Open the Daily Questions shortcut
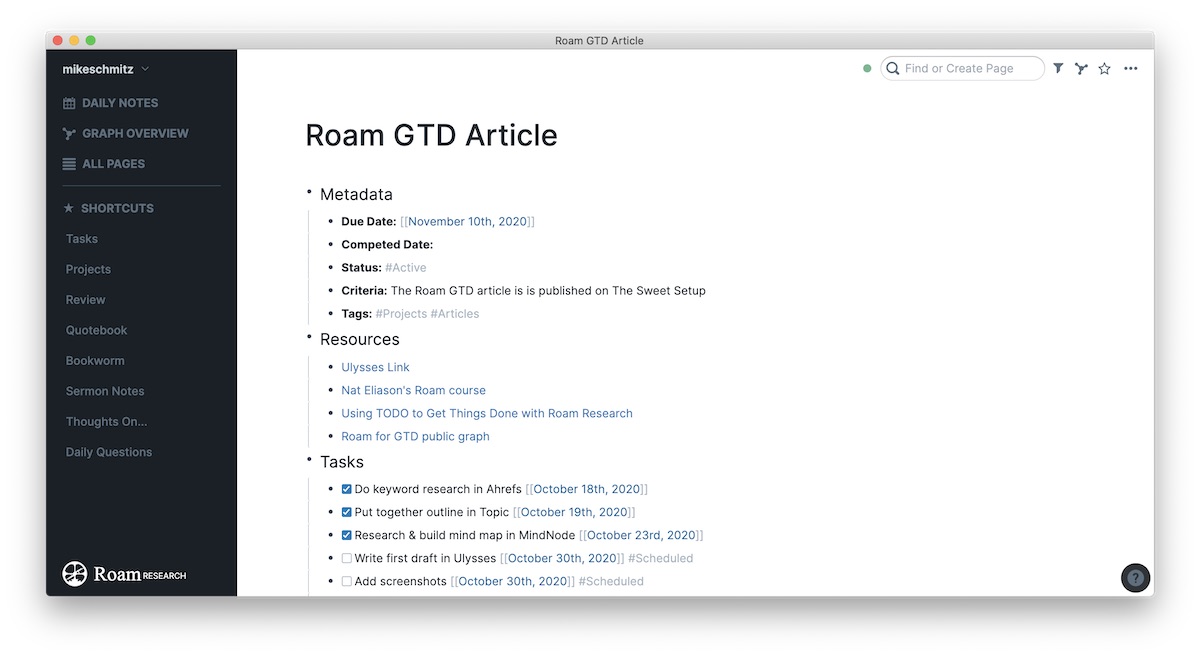 click(109, 452)
